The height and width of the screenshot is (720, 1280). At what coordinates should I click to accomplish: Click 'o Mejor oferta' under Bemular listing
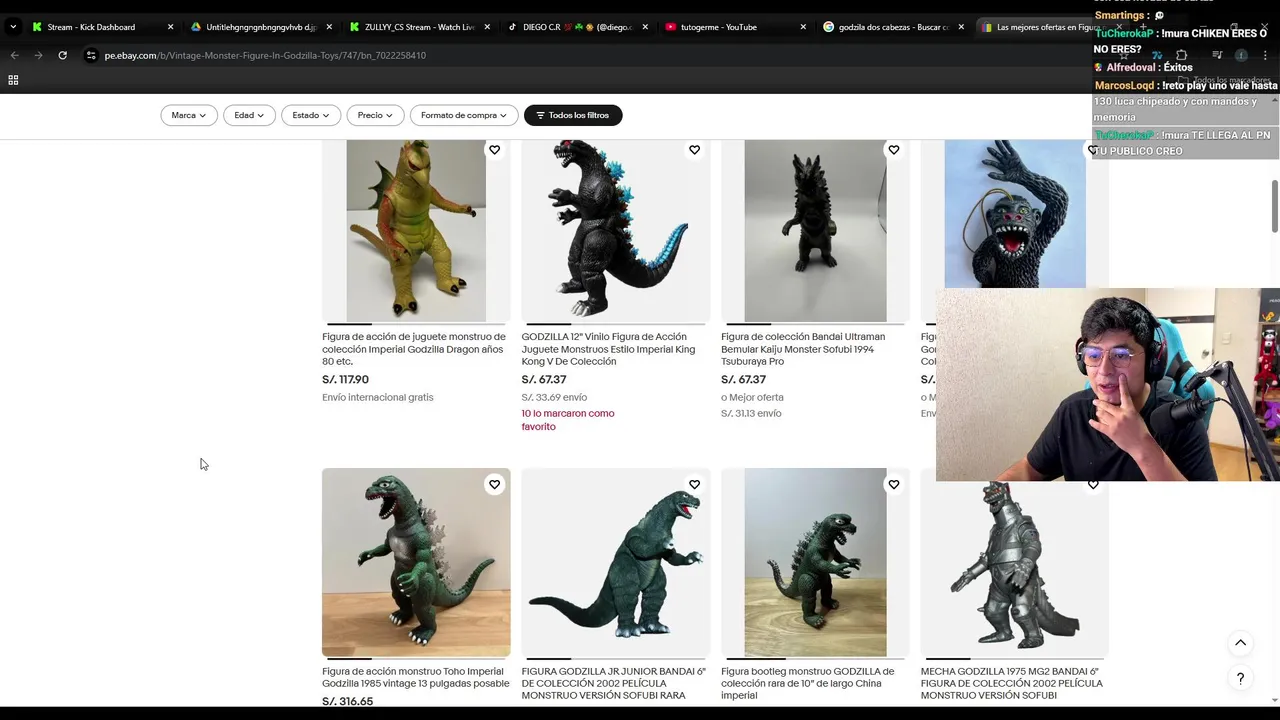click(752, 397)
